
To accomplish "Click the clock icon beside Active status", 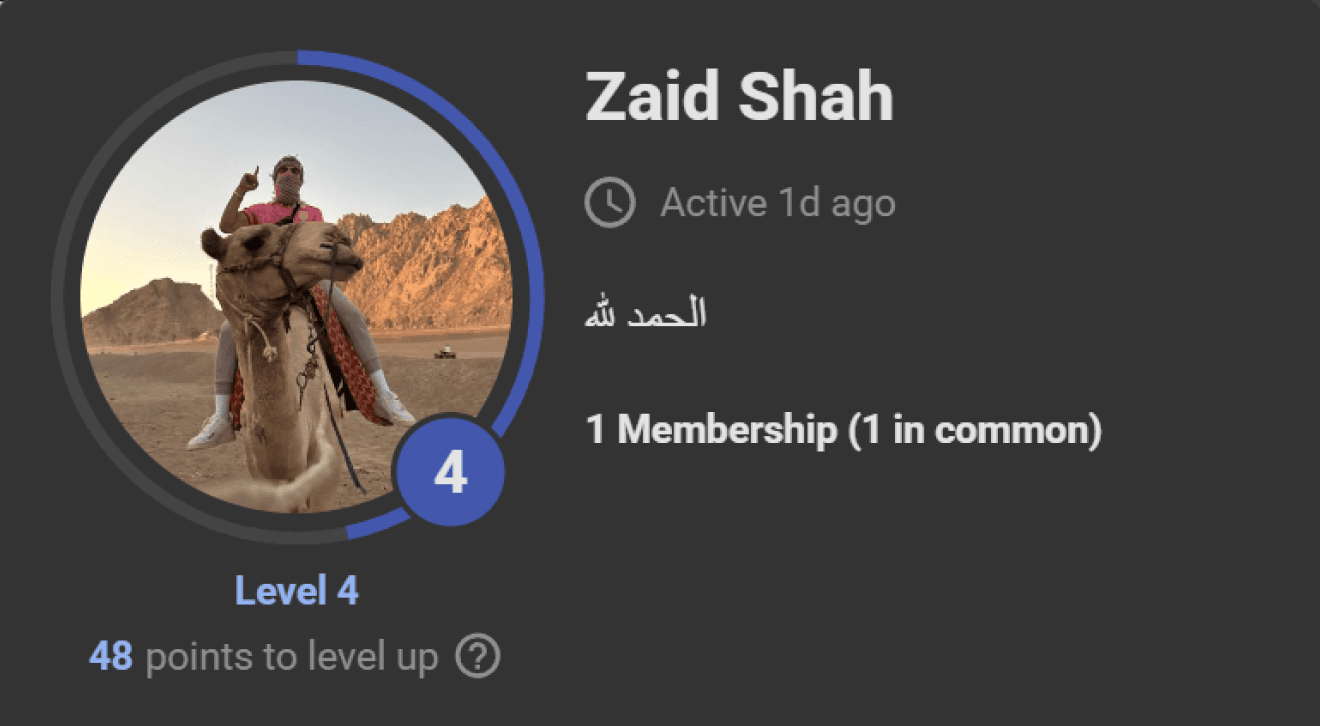I will (609, 203).
